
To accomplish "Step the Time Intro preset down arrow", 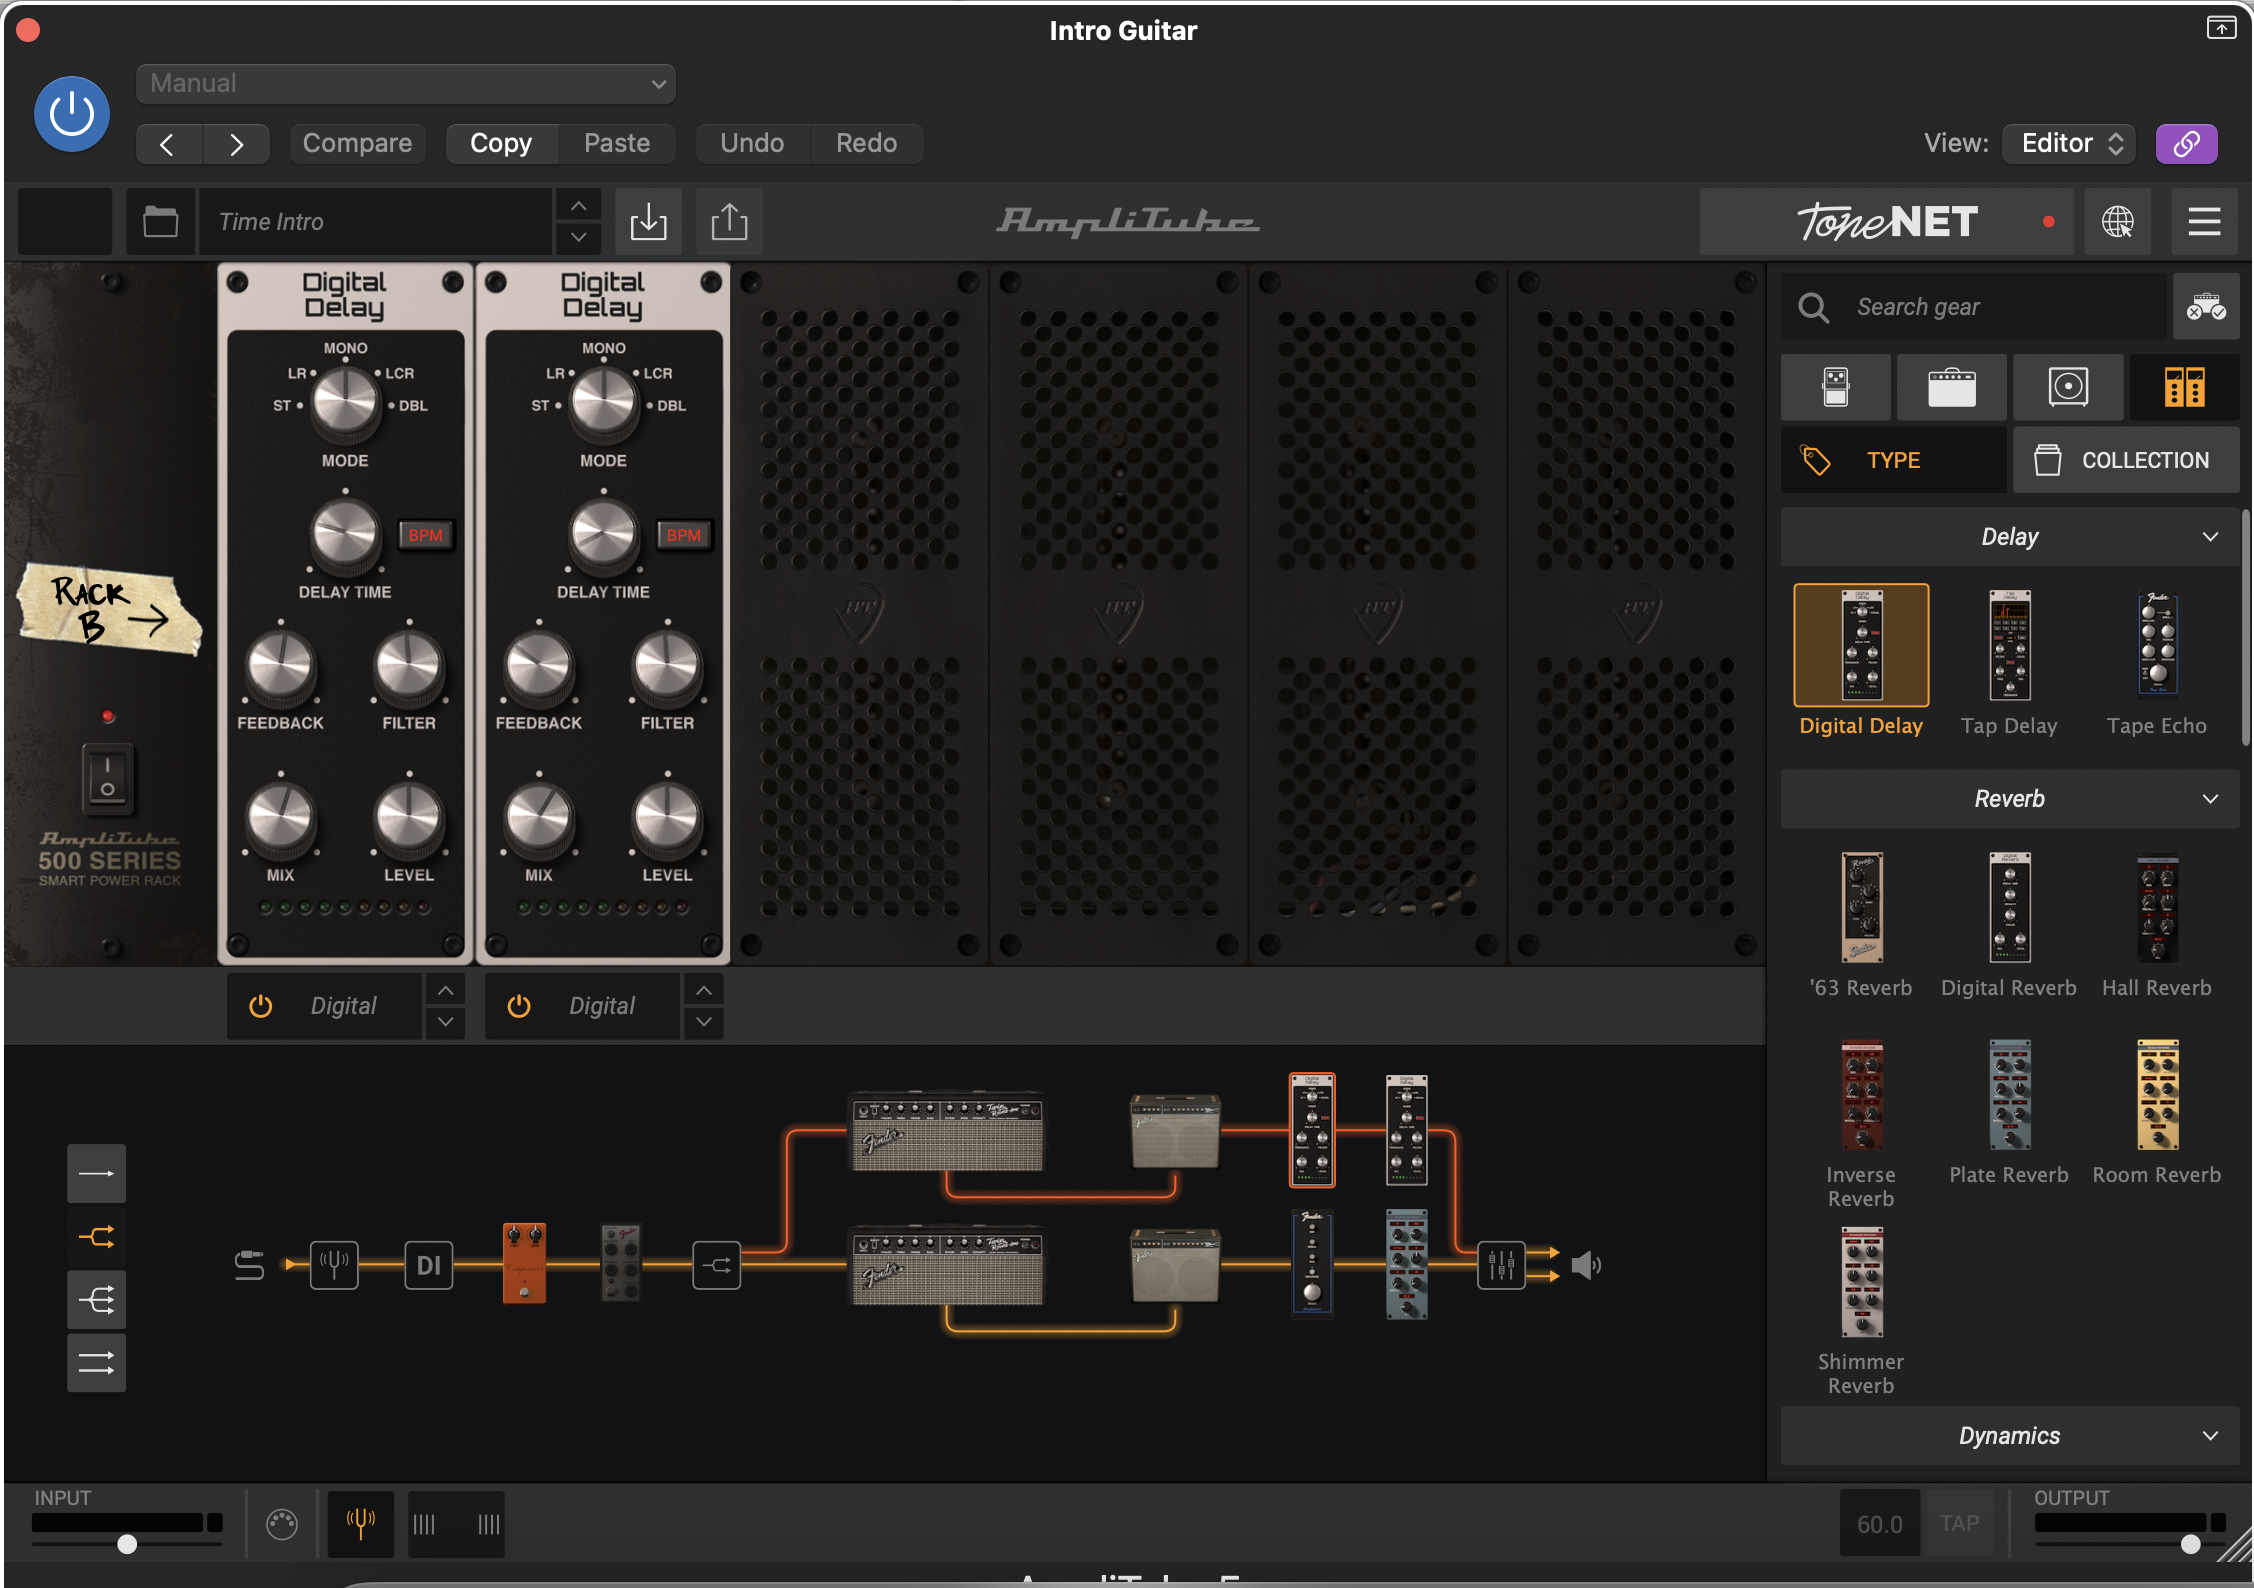I will (578, 238).
